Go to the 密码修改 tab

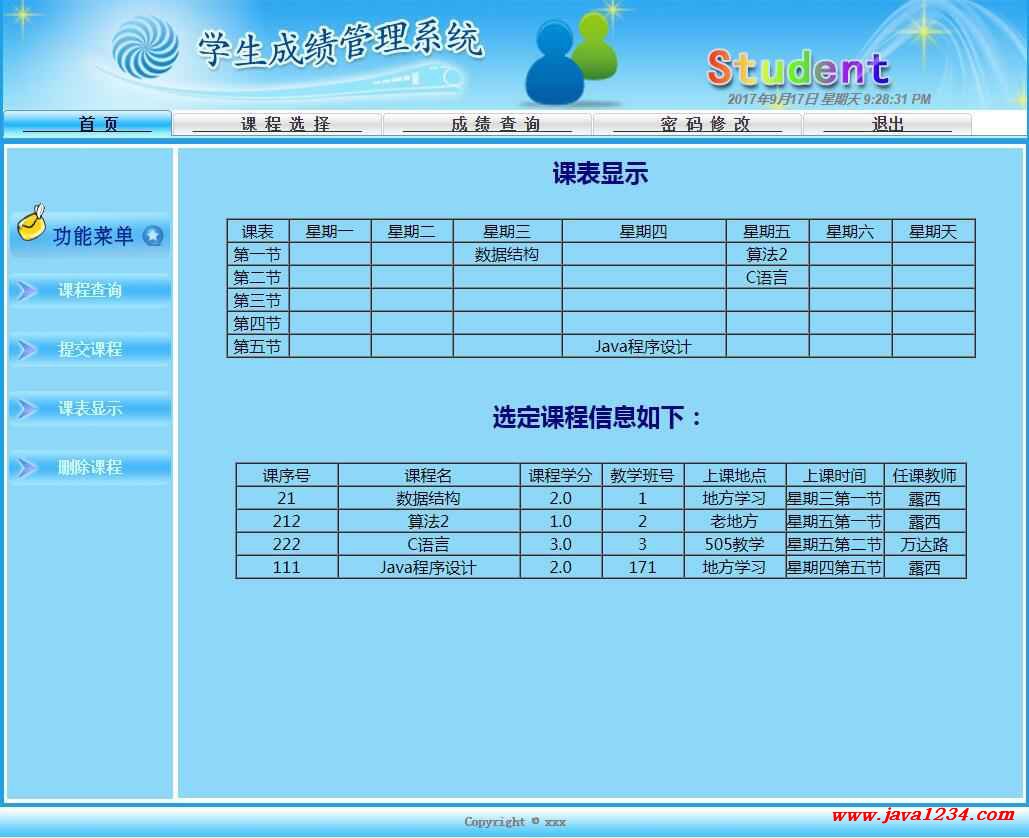point(697,124)
